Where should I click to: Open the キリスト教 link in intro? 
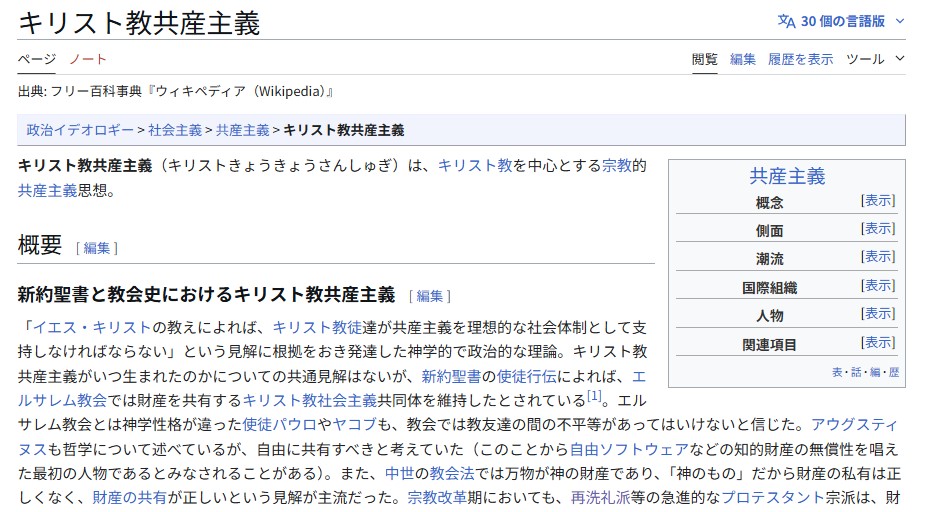(x=475, y=165)
